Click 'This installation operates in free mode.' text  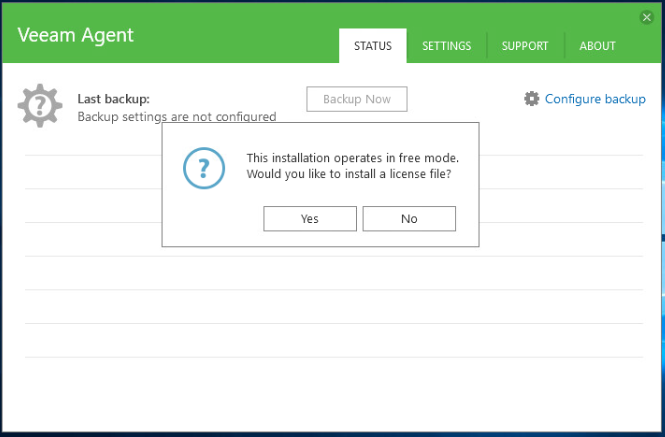352,158
